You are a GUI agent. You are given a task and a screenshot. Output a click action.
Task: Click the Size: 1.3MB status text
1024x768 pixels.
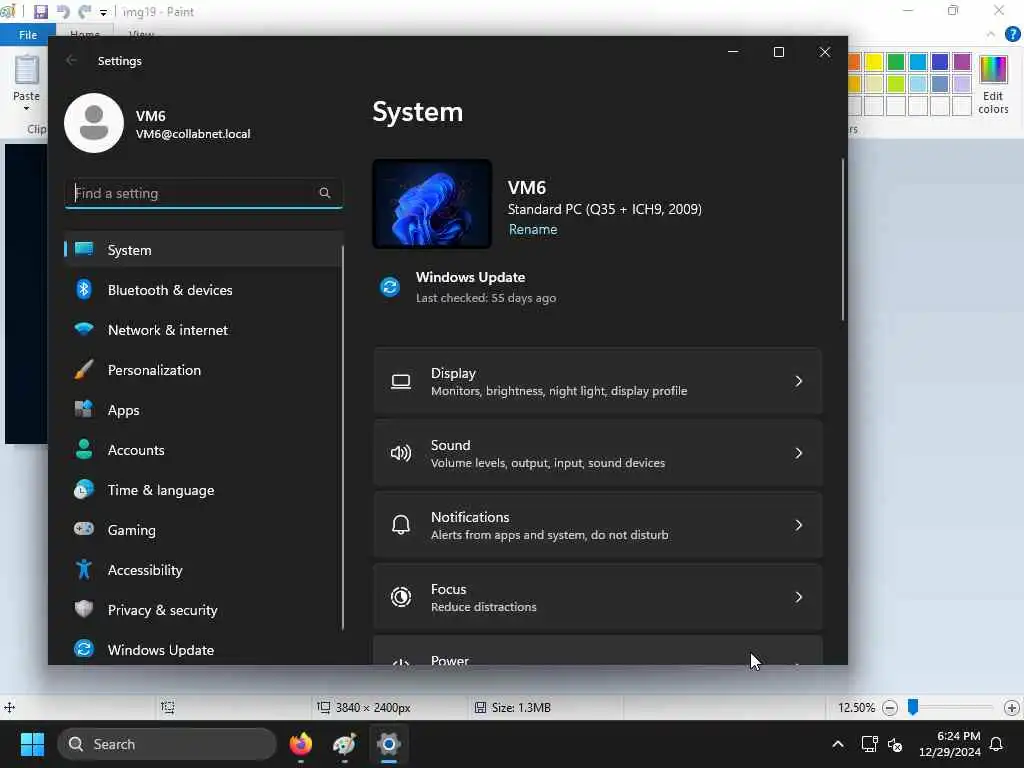(x=521, y=707)
